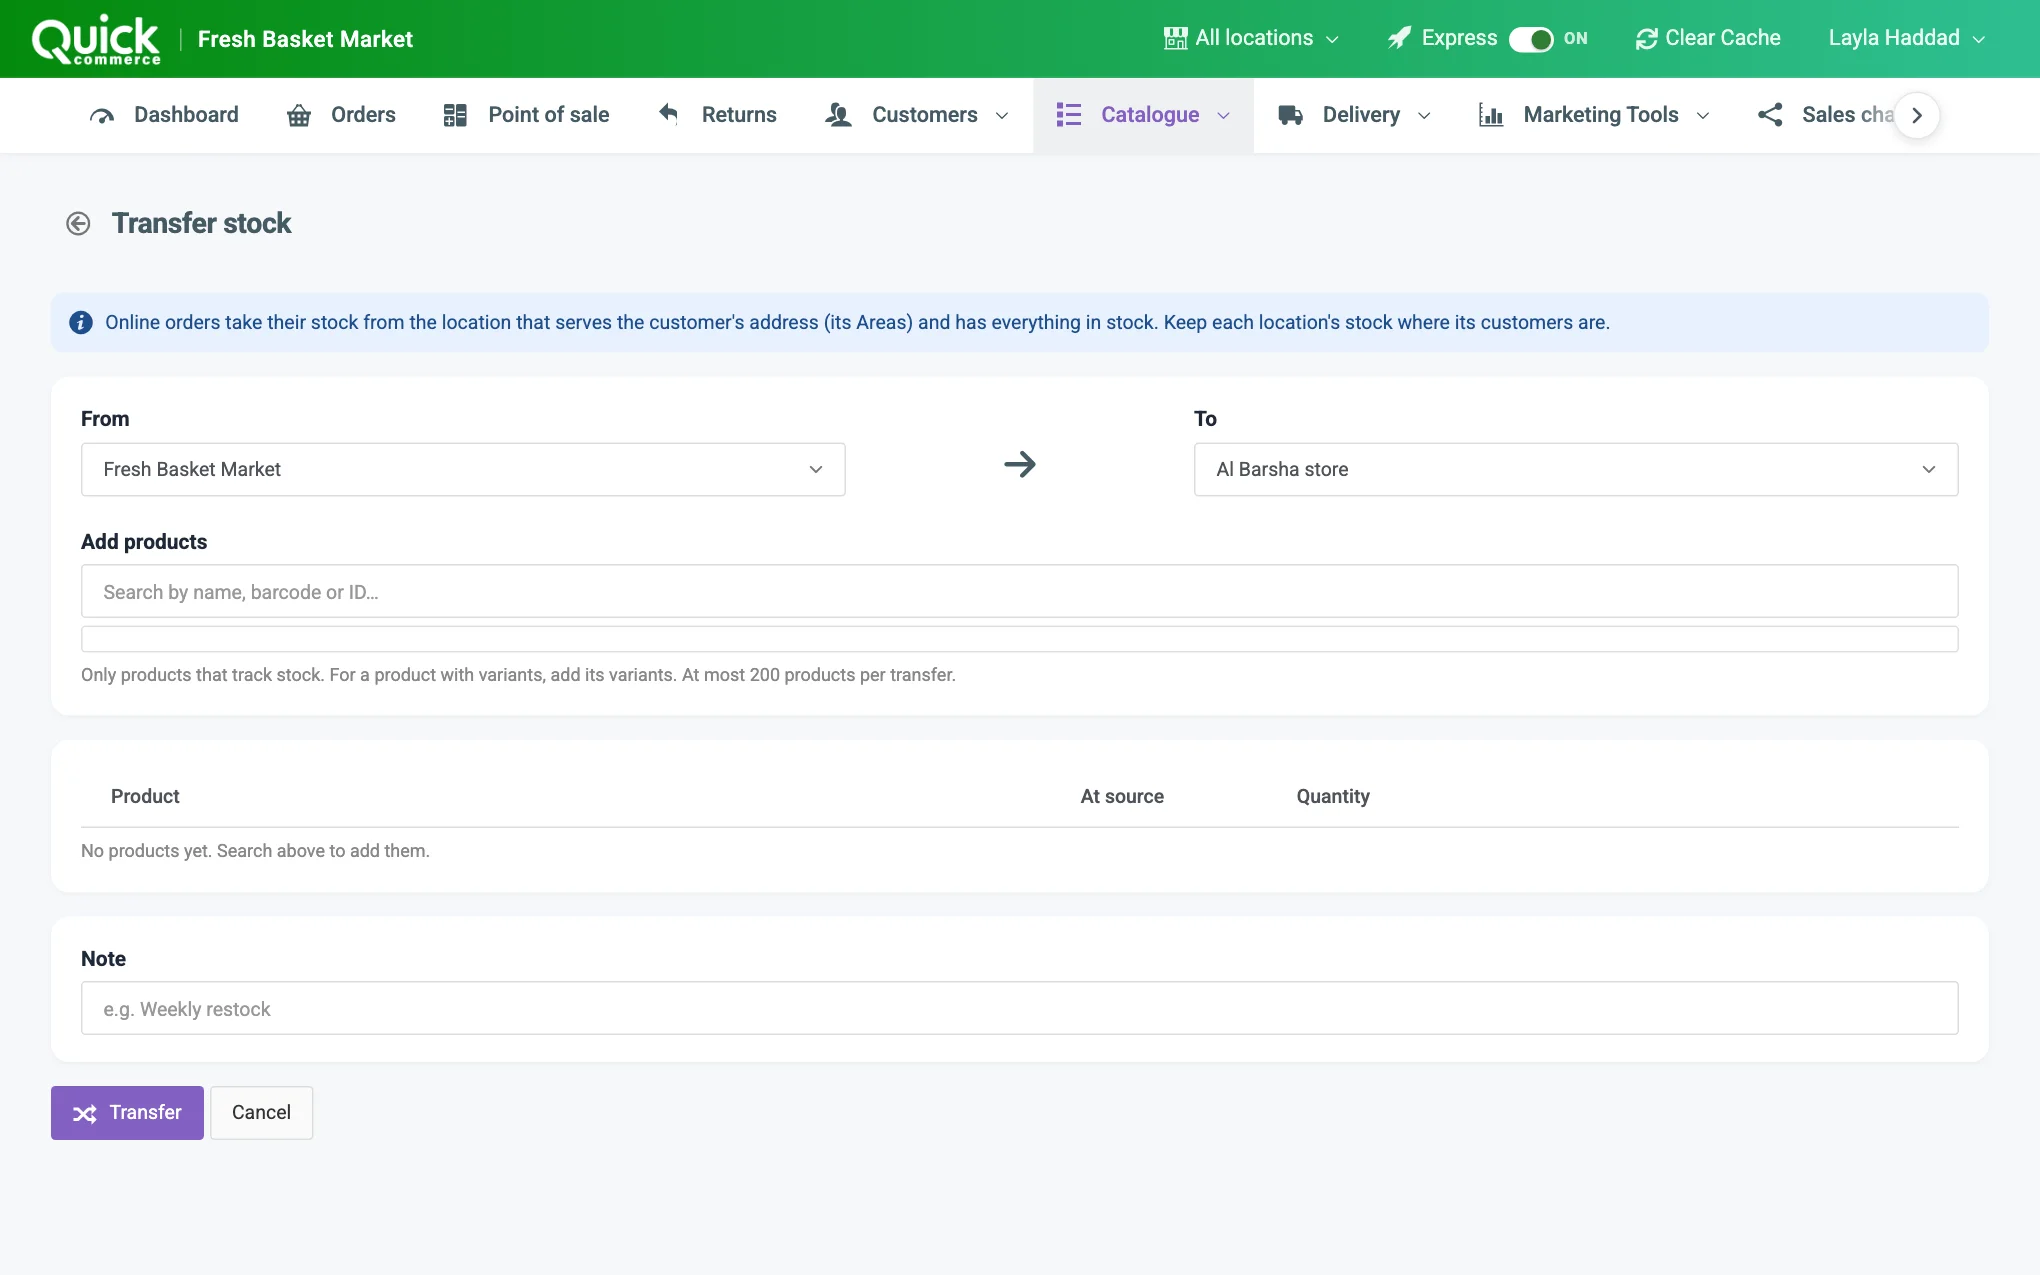Click the empty box below the search field
Image resolution: width=2040 pixels, height=1275 pixels.
coord(1020,639)
